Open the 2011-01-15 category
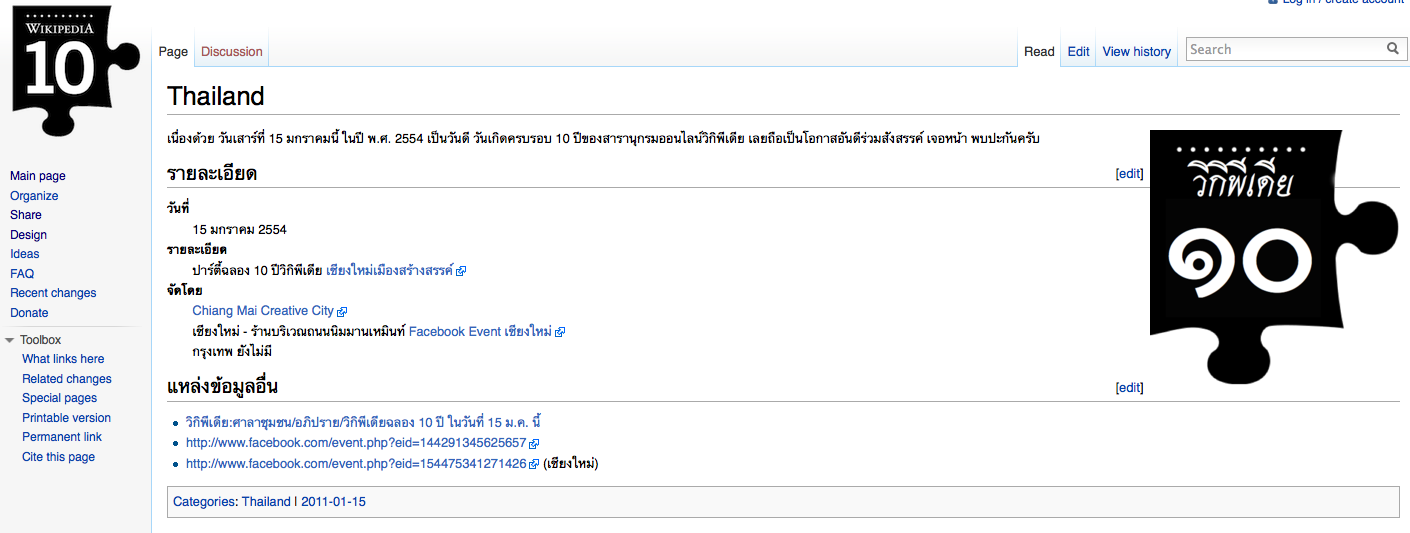 tap(333, 502)
